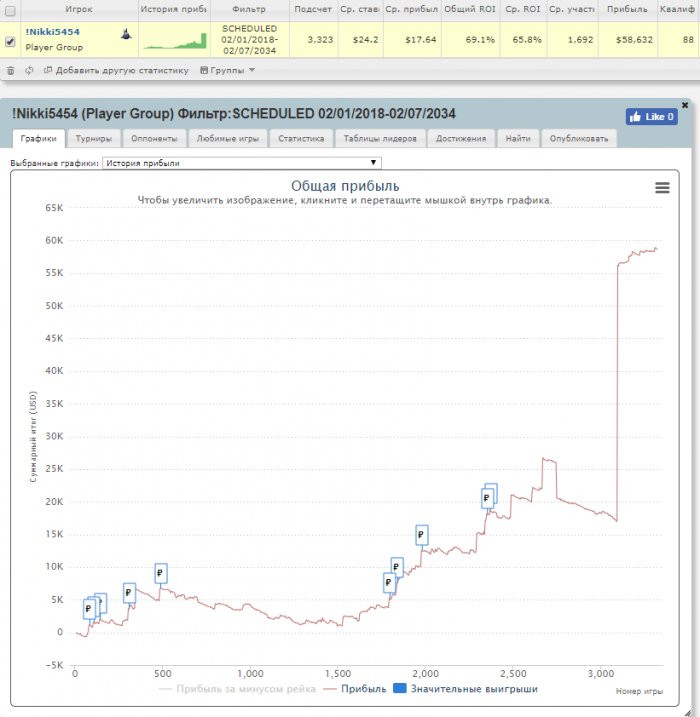The width and height of the screenshot is (700, 717).
Task: Click the Facebook Like button
Action: point(651,117)
